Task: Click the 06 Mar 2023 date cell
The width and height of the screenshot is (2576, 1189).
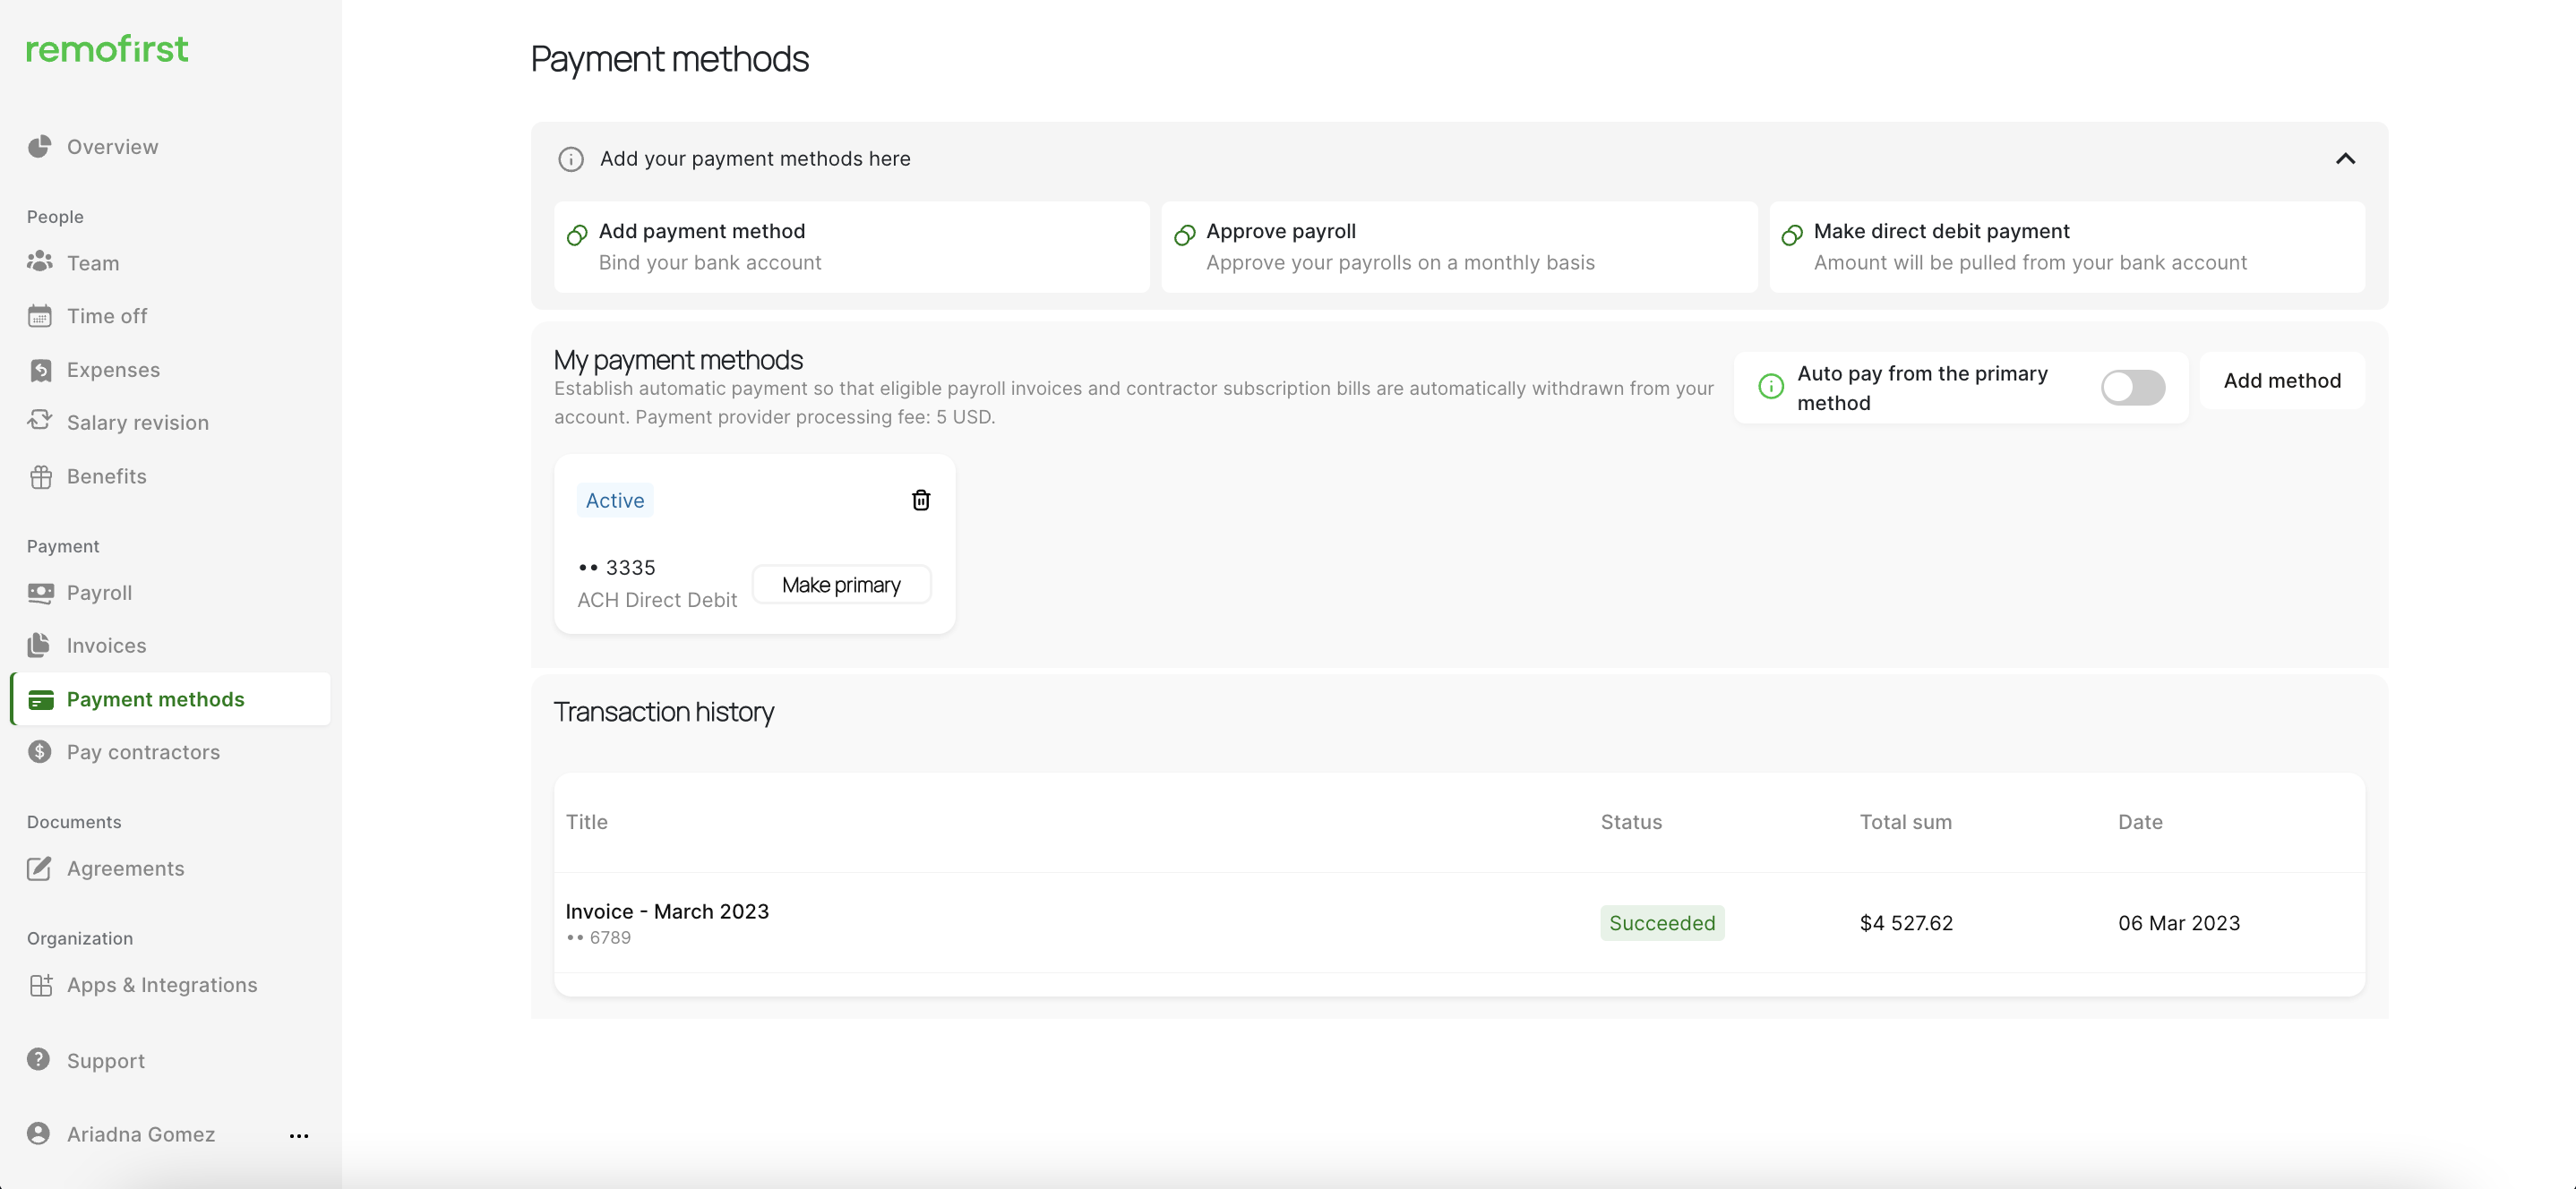Action: coord(2179,923)
